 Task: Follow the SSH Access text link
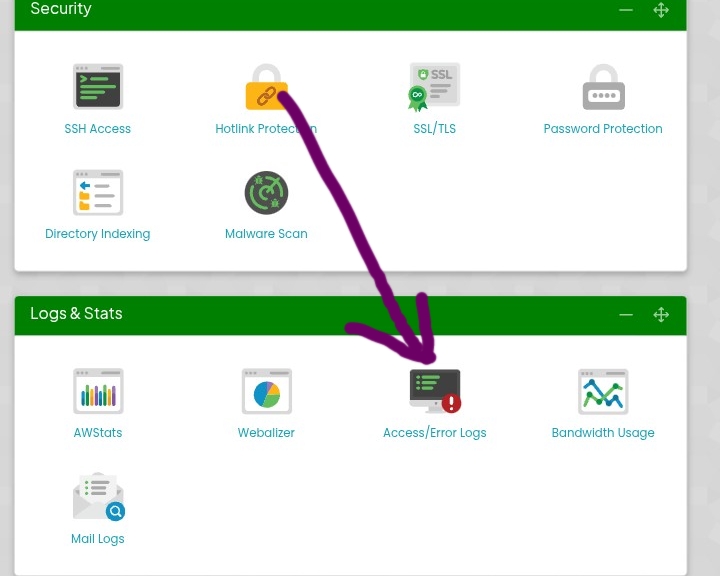(x=97, y=129)
